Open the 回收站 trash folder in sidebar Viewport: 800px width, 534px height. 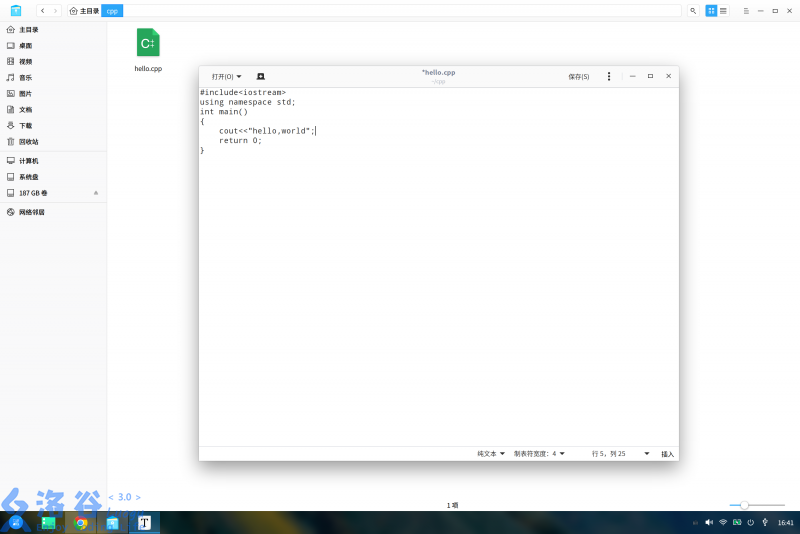(x=28, y=141)
